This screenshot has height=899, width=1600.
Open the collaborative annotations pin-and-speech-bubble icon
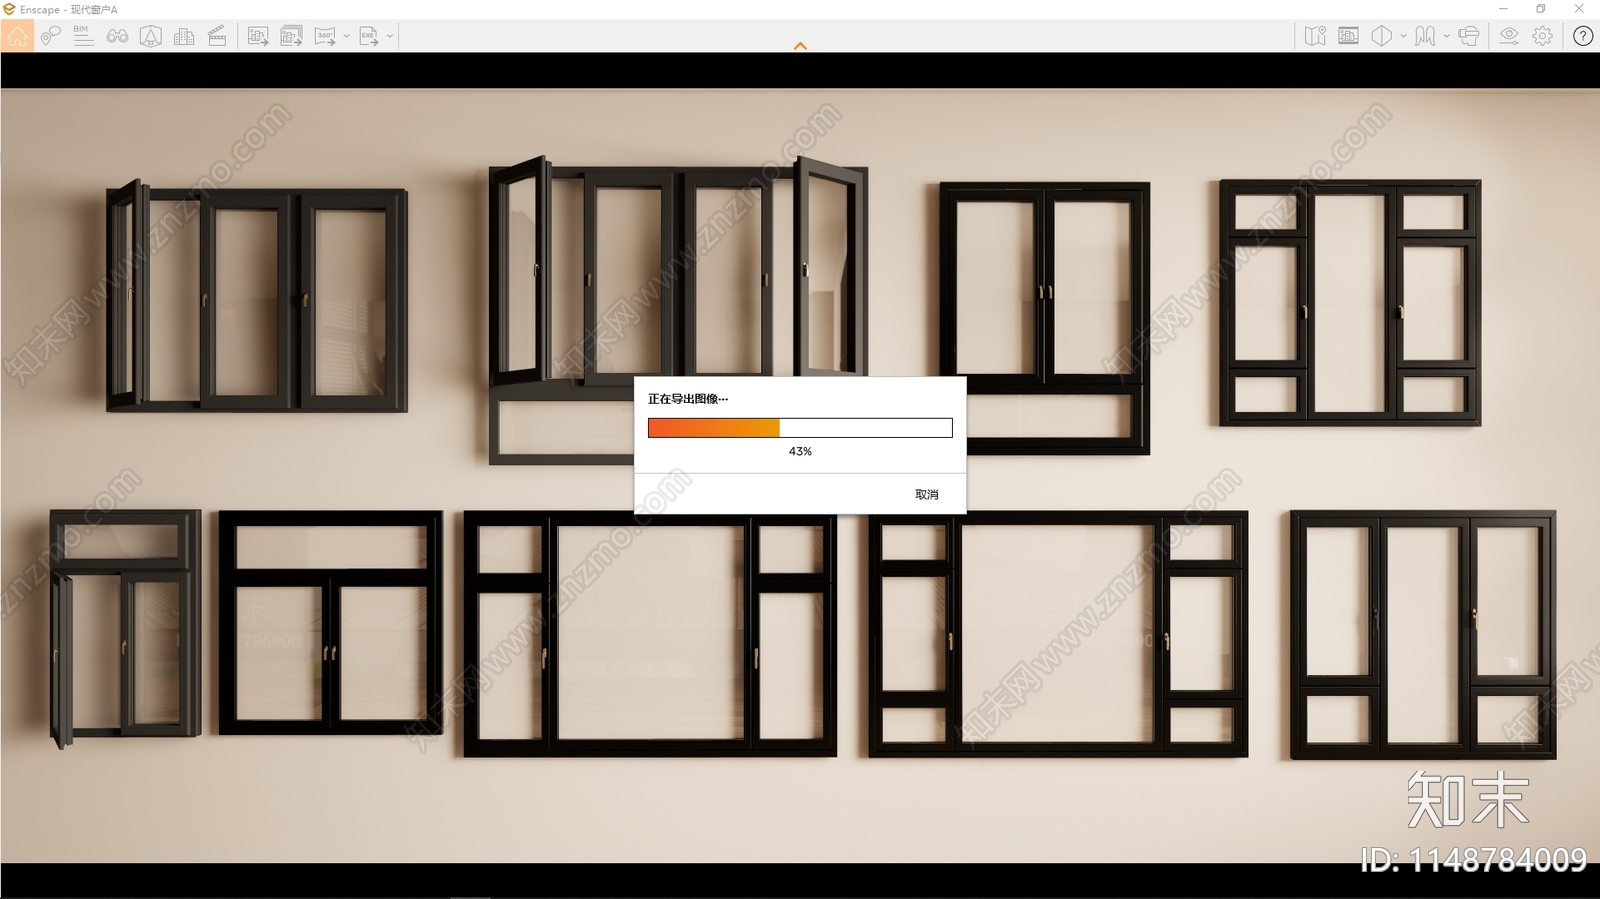click(x=50, y=36)
